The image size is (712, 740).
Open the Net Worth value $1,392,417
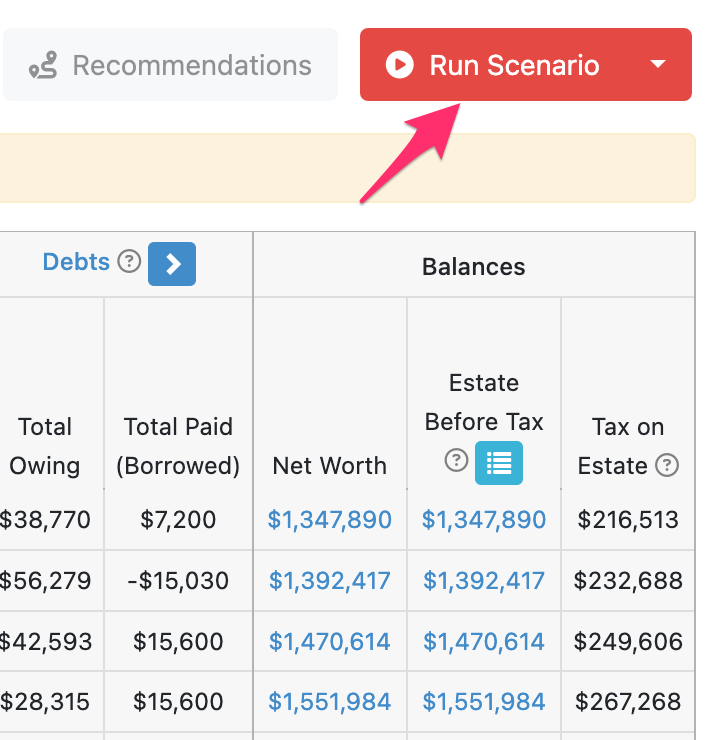(x=329, y=580)
